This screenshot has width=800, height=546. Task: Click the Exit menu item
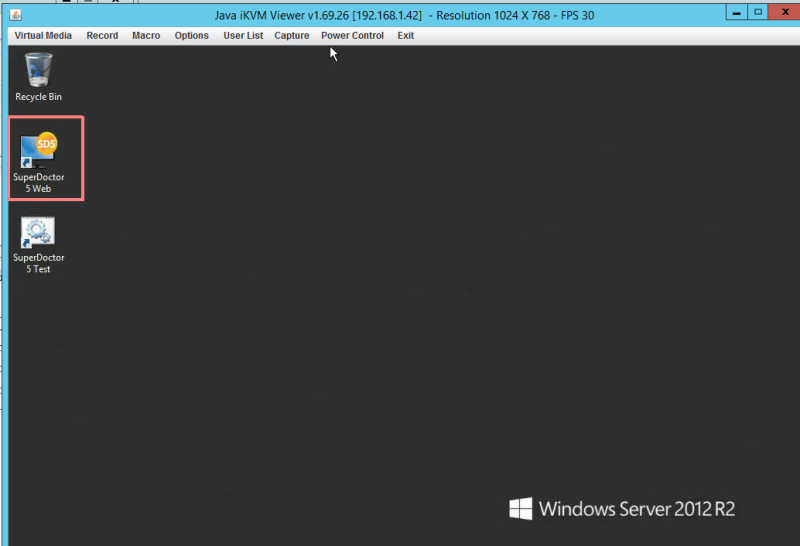pyautogui.click(x=406, y=36)
